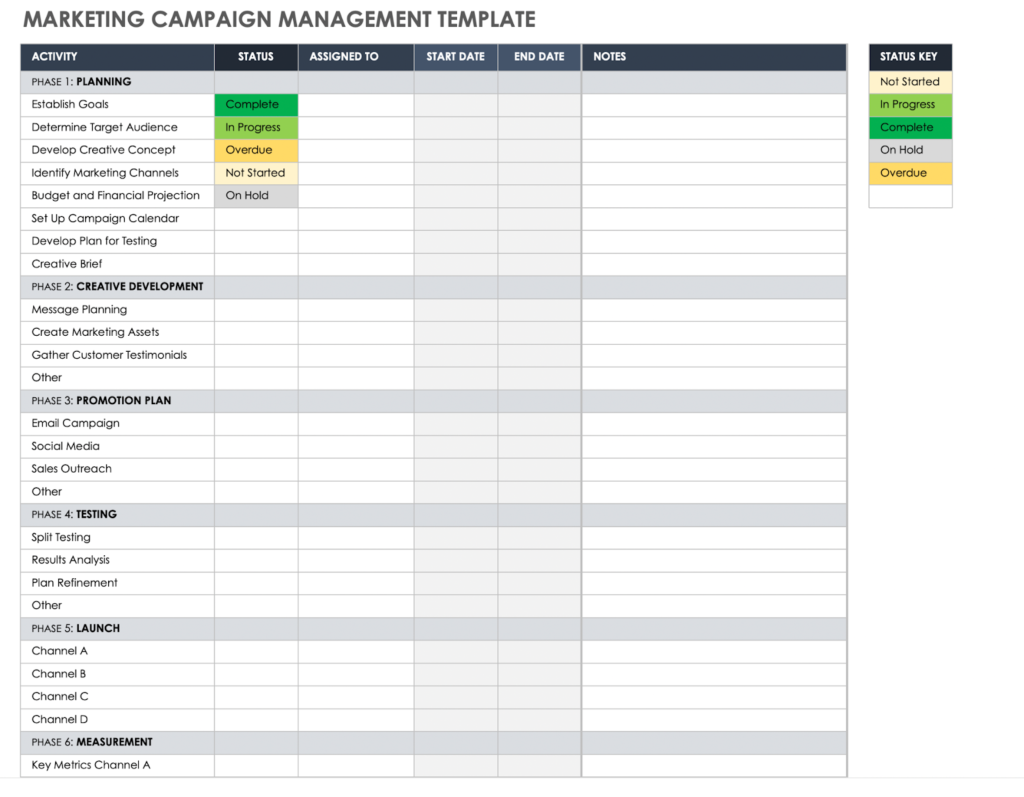Select the Sales Outreach cell
The image size is (1024, 797).
[118, 469]
